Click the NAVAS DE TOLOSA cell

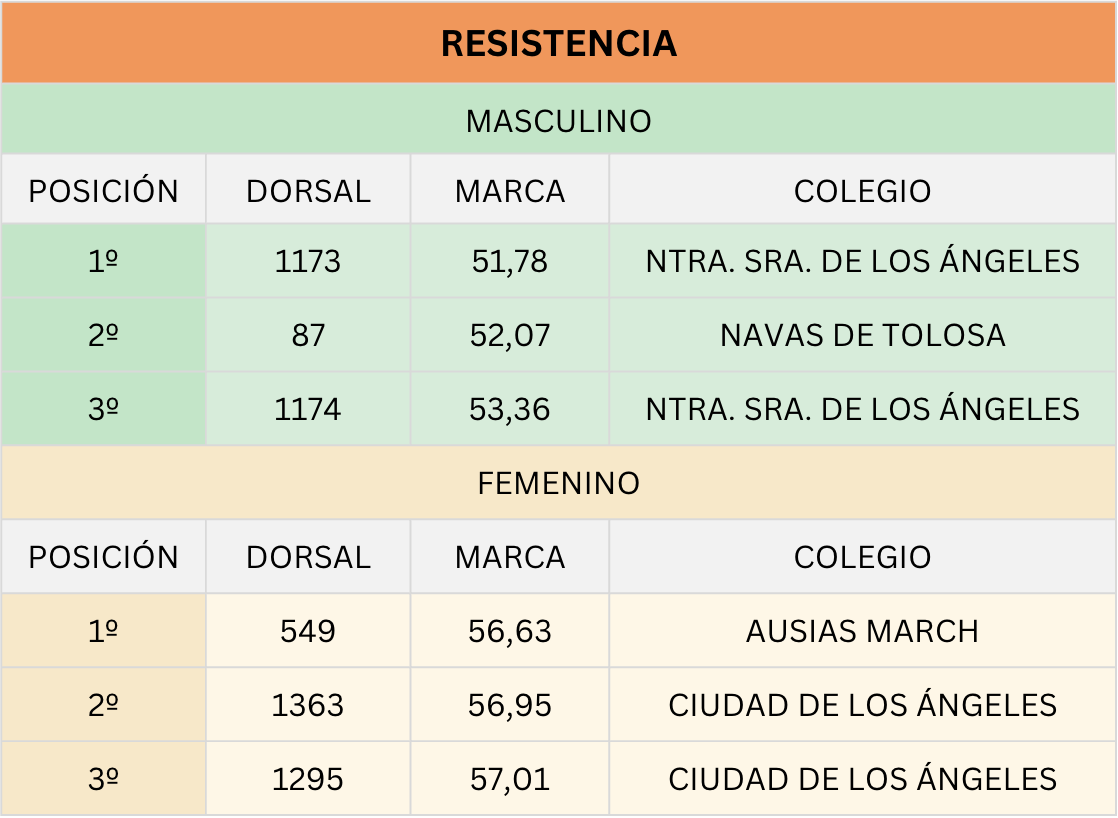(x=862, y=335)
